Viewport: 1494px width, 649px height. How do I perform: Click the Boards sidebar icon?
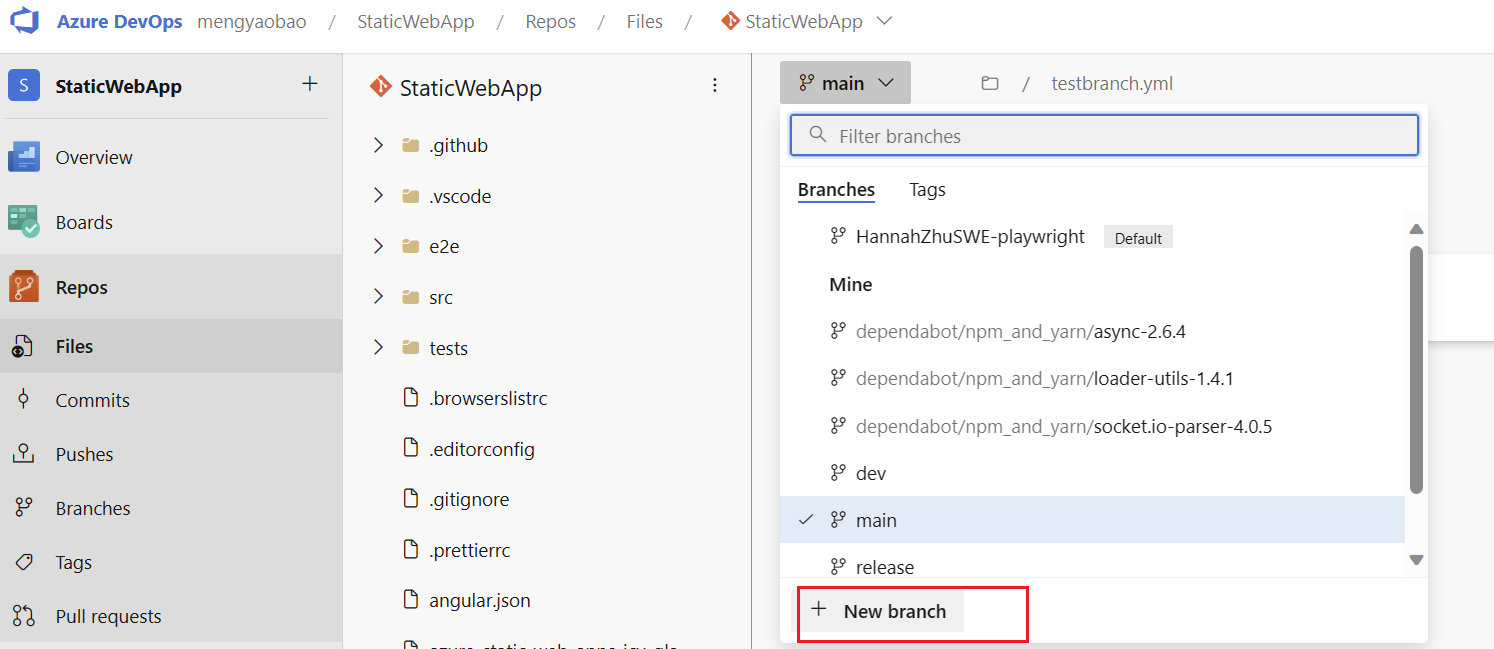tap(24, 221)
